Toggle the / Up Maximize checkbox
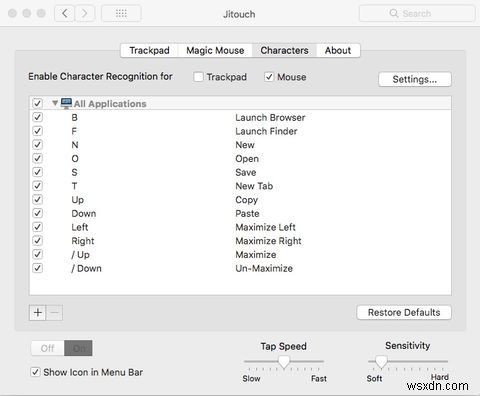 pyautogui.click(x=37, y=254)
